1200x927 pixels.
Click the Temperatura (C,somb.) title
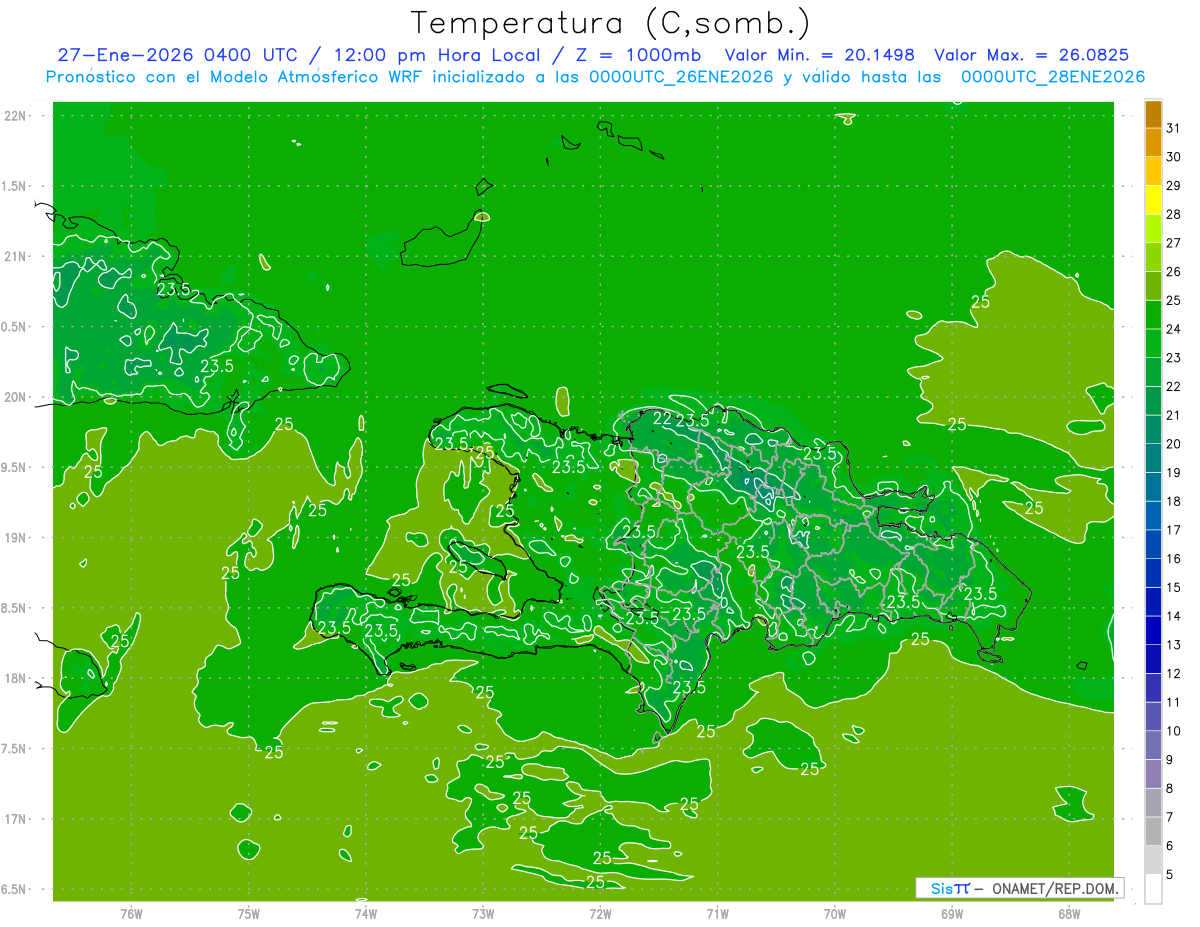[611, 22]
